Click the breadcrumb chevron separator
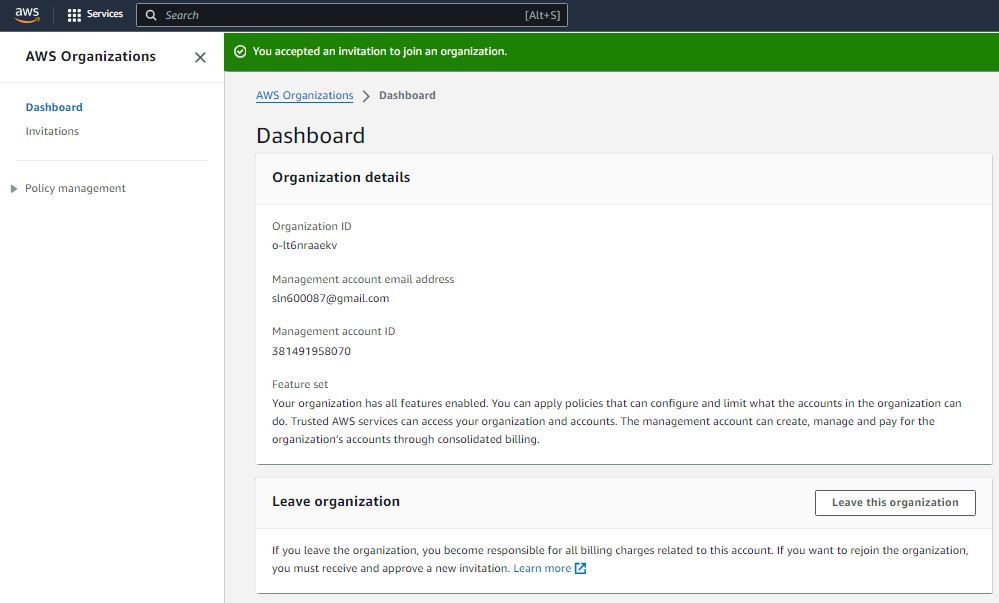This screenshot has height=603, width=999. pyautogui.click(x=366, y=96)
